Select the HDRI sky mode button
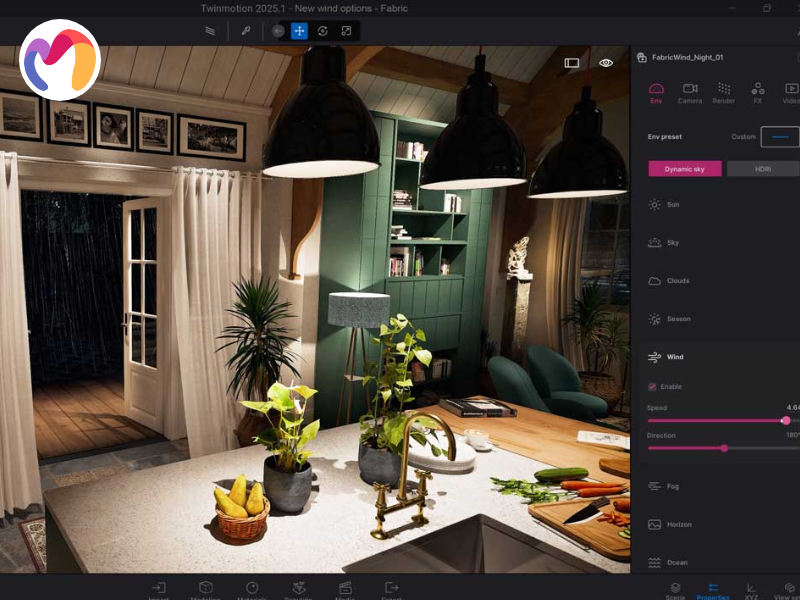The height and width of the screenshot is (600, 800). coord(762,169)
